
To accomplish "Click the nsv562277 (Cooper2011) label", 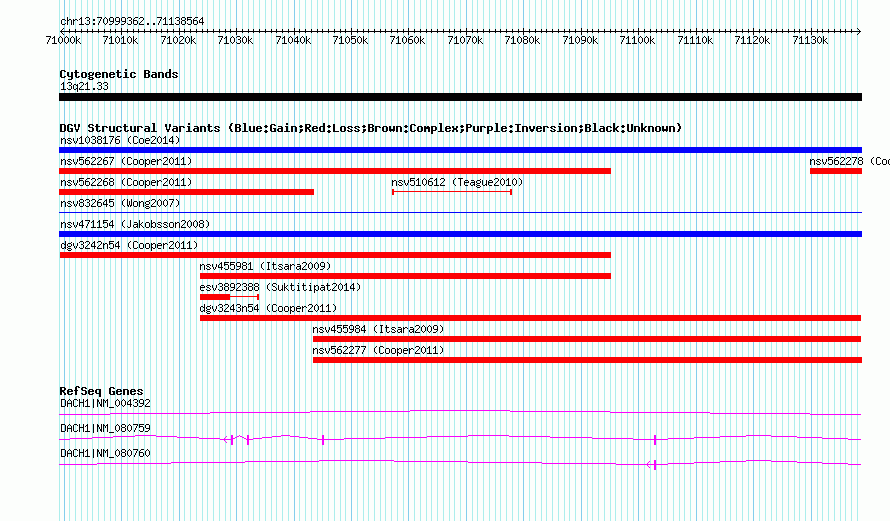I will (x=378, y=350).
